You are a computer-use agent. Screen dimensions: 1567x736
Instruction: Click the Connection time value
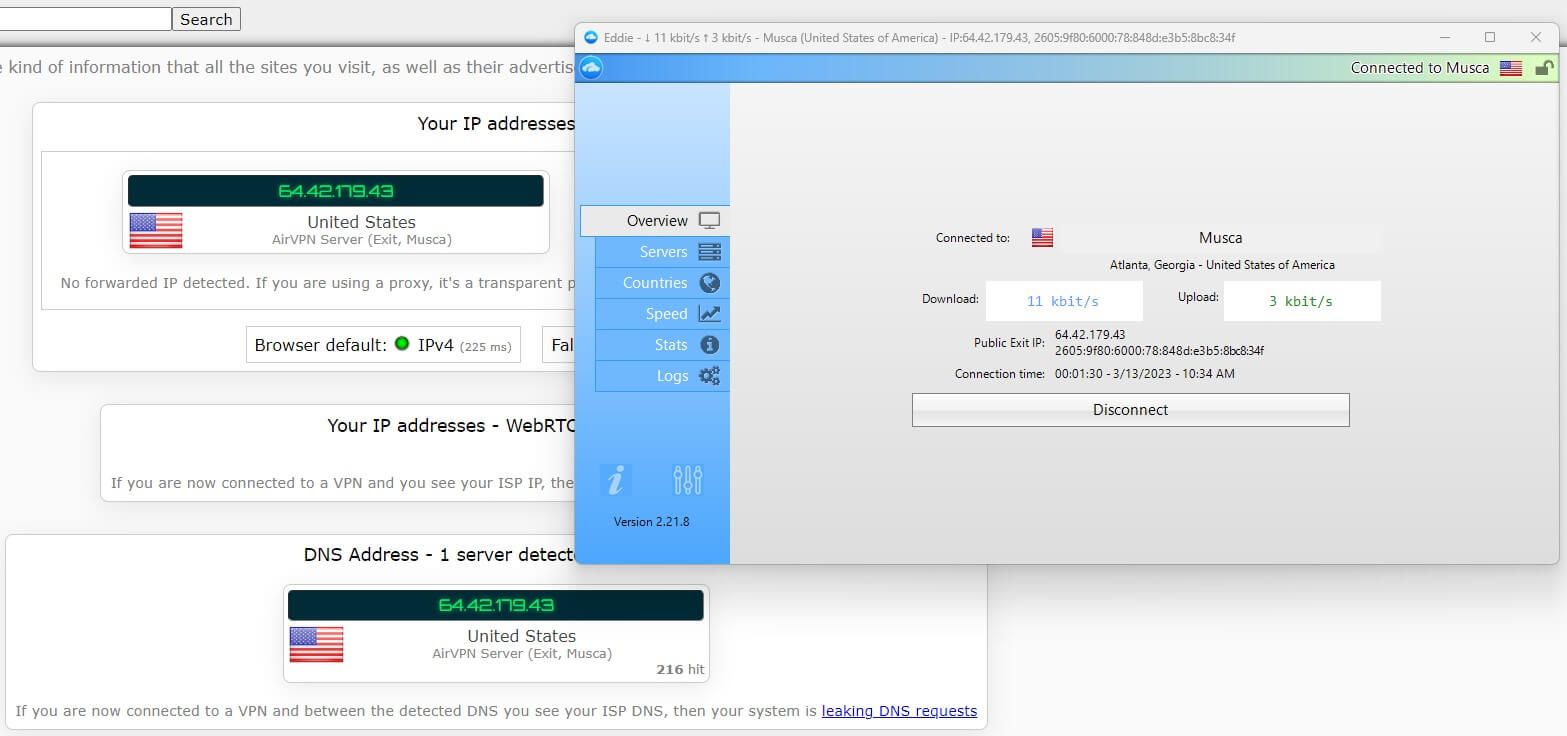[x=1144, y=374]
